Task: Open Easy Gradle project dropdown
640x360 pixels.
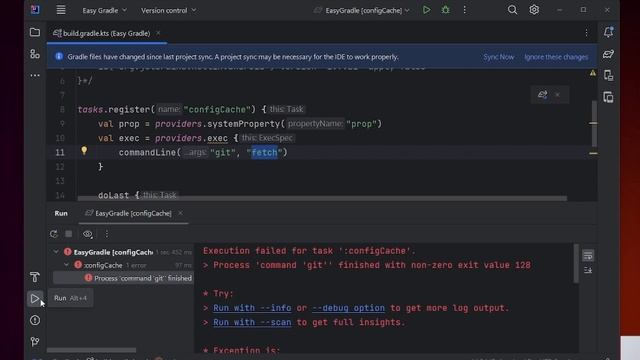Action: coord(104,10)
